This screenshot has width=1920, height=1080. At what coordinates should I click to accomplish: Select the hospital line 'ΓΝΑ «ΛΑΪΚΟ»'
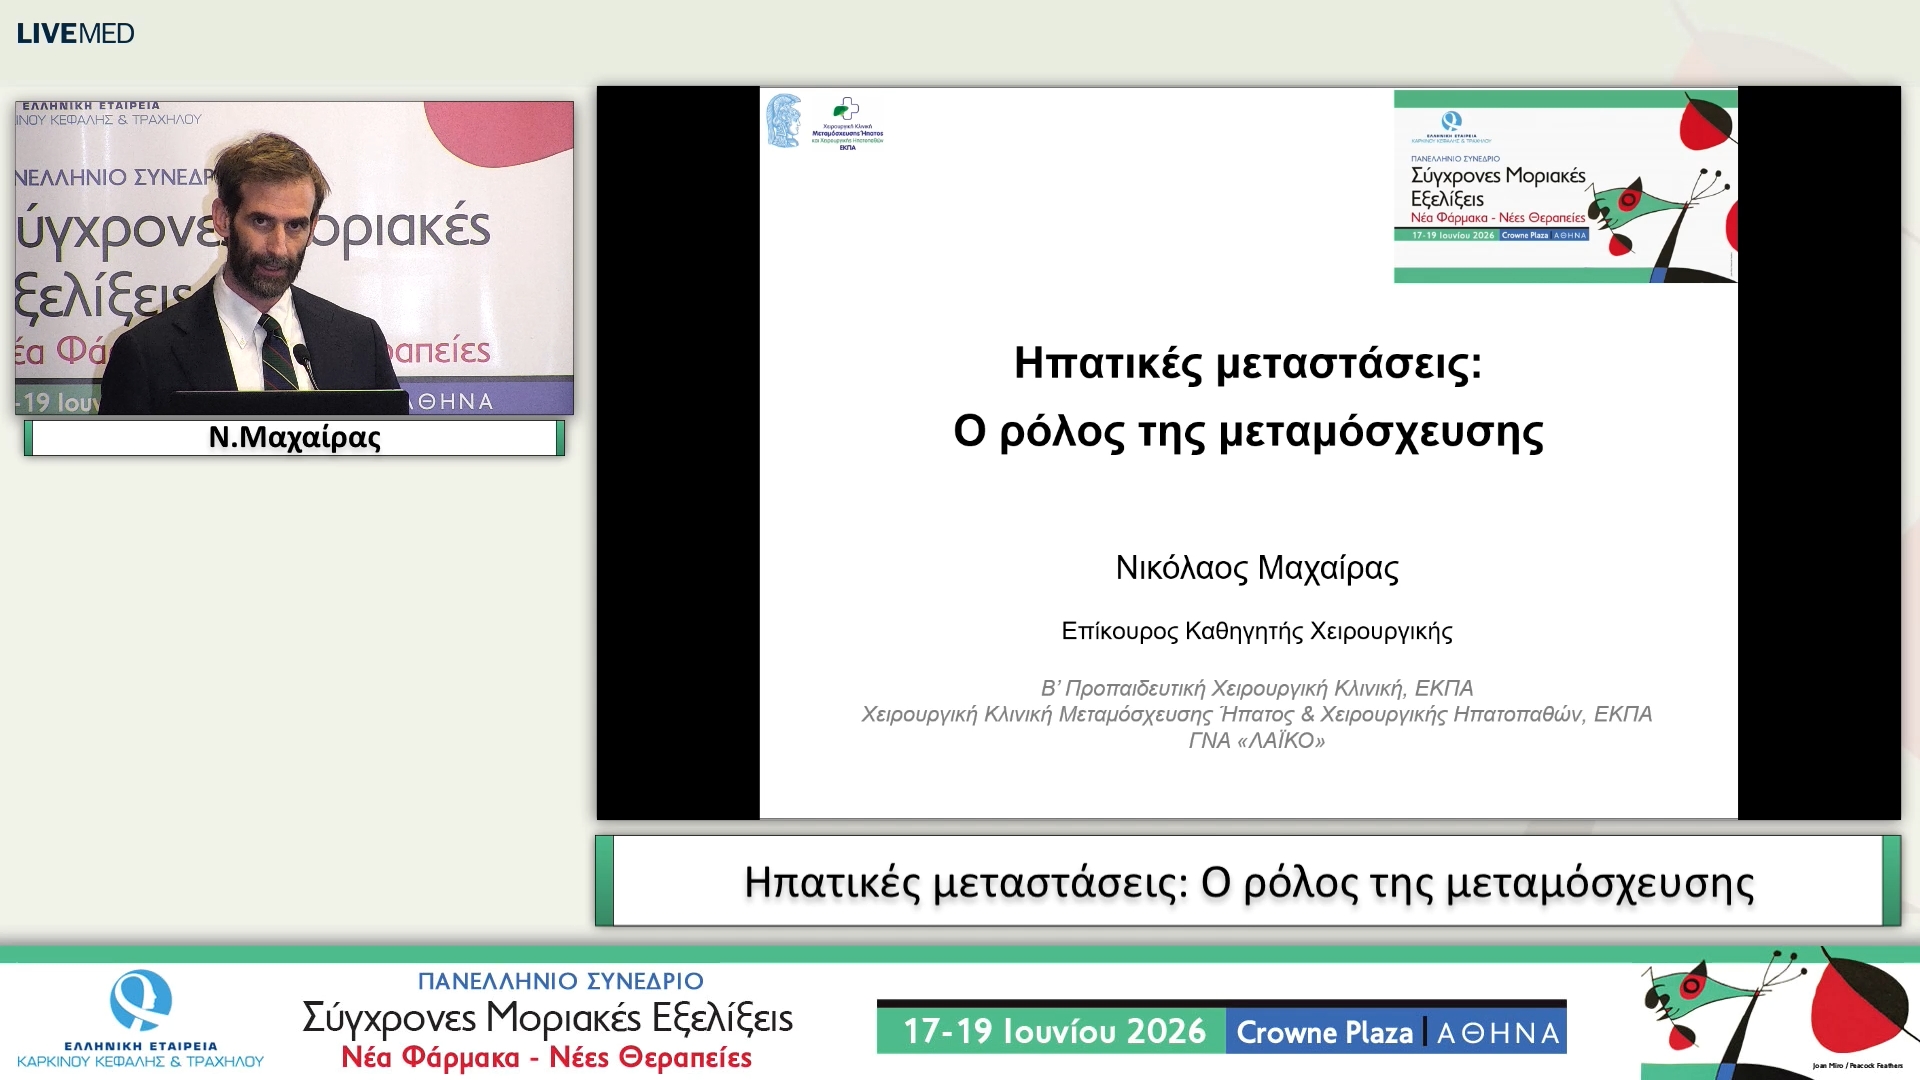click(x=1257, y=741)
